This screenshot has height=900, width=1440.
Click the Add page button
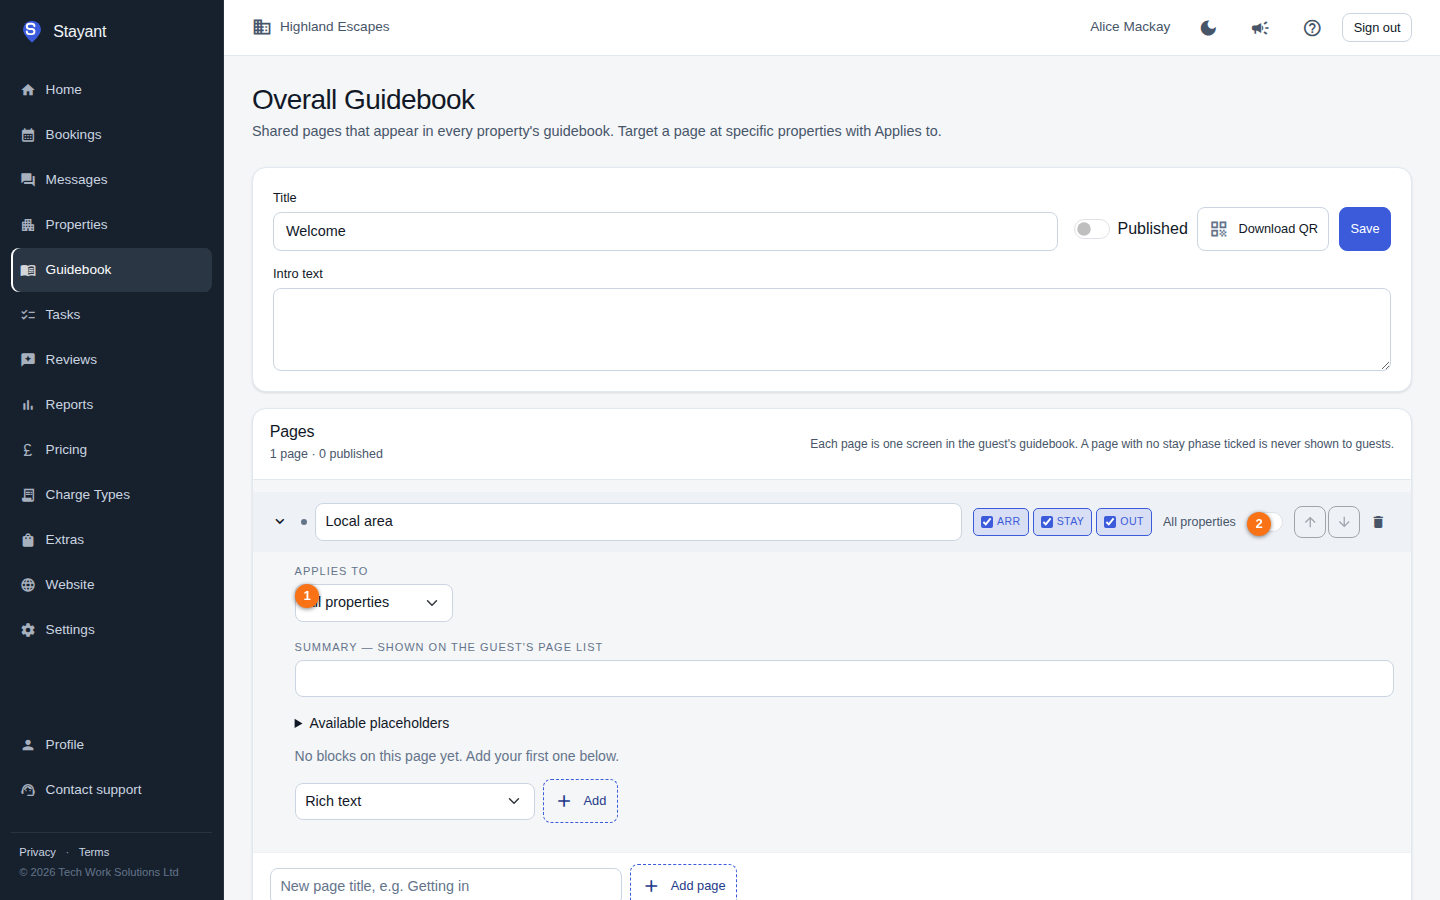point(683,886)
